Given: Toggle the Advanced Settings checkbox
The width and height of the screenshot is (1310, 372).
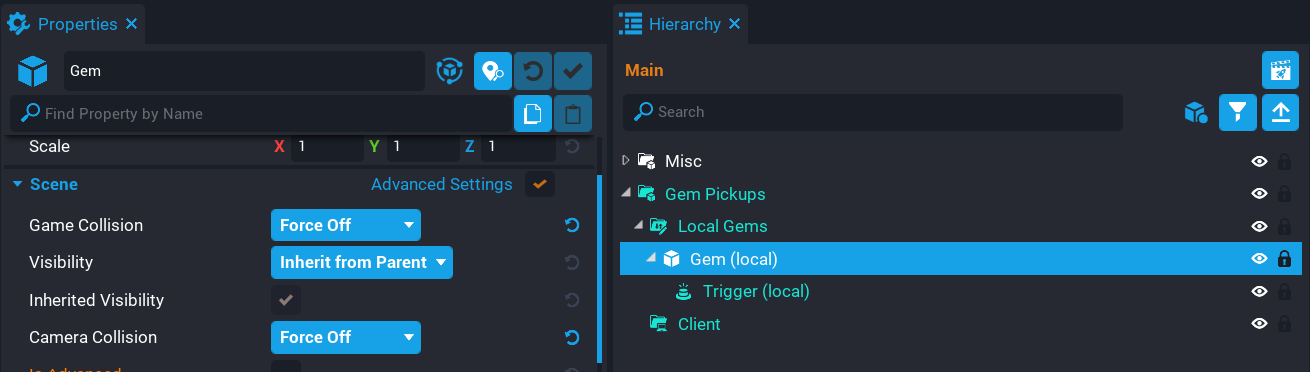Looking at the screenshot, I should tap(540, 184).
